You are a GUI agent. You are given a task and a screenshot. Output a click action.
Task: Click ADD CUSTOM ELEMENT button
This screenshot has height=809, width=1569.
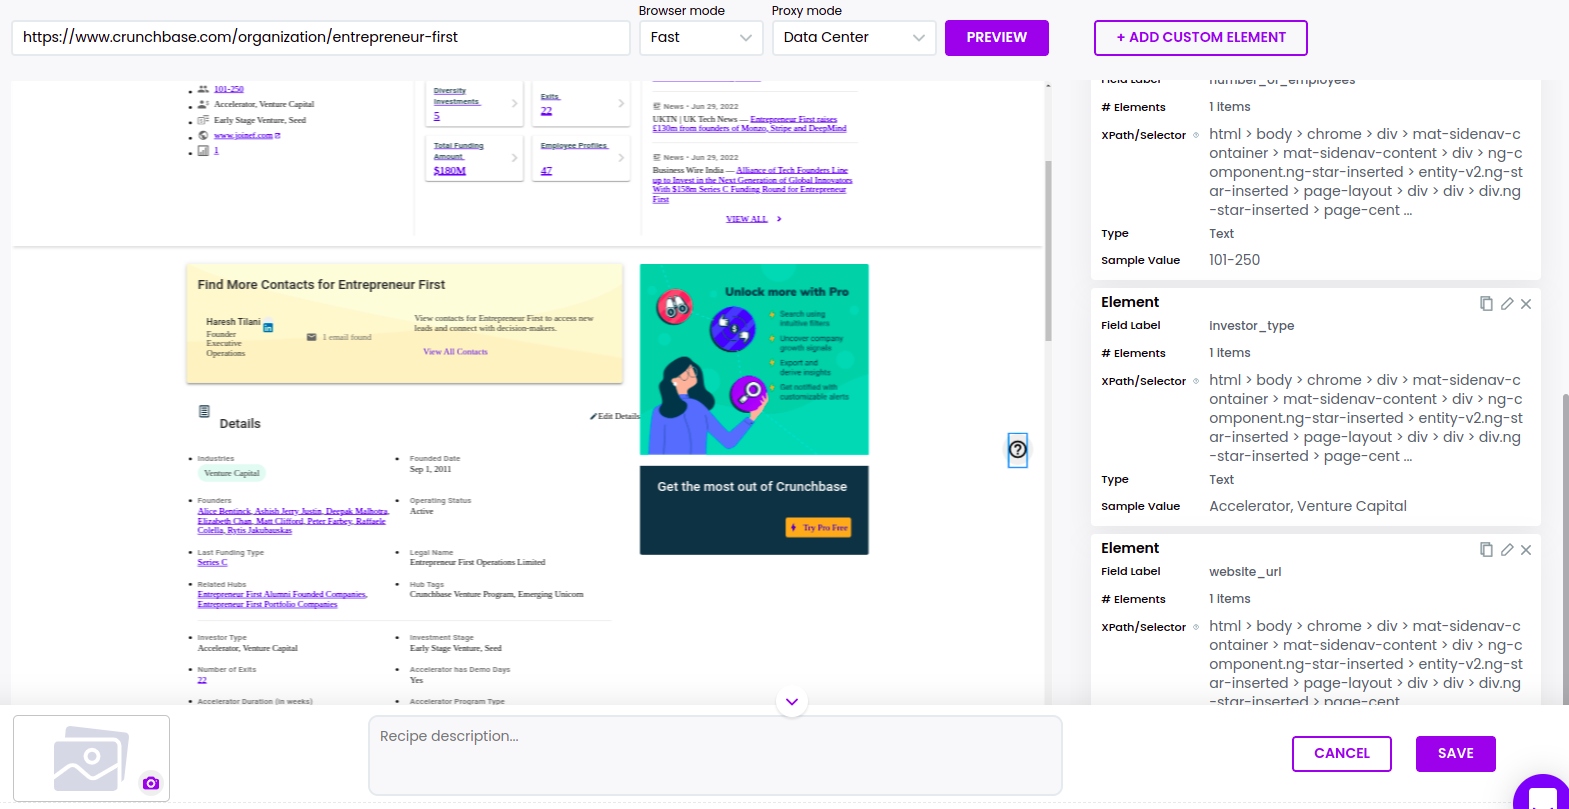click(1201, 38)
